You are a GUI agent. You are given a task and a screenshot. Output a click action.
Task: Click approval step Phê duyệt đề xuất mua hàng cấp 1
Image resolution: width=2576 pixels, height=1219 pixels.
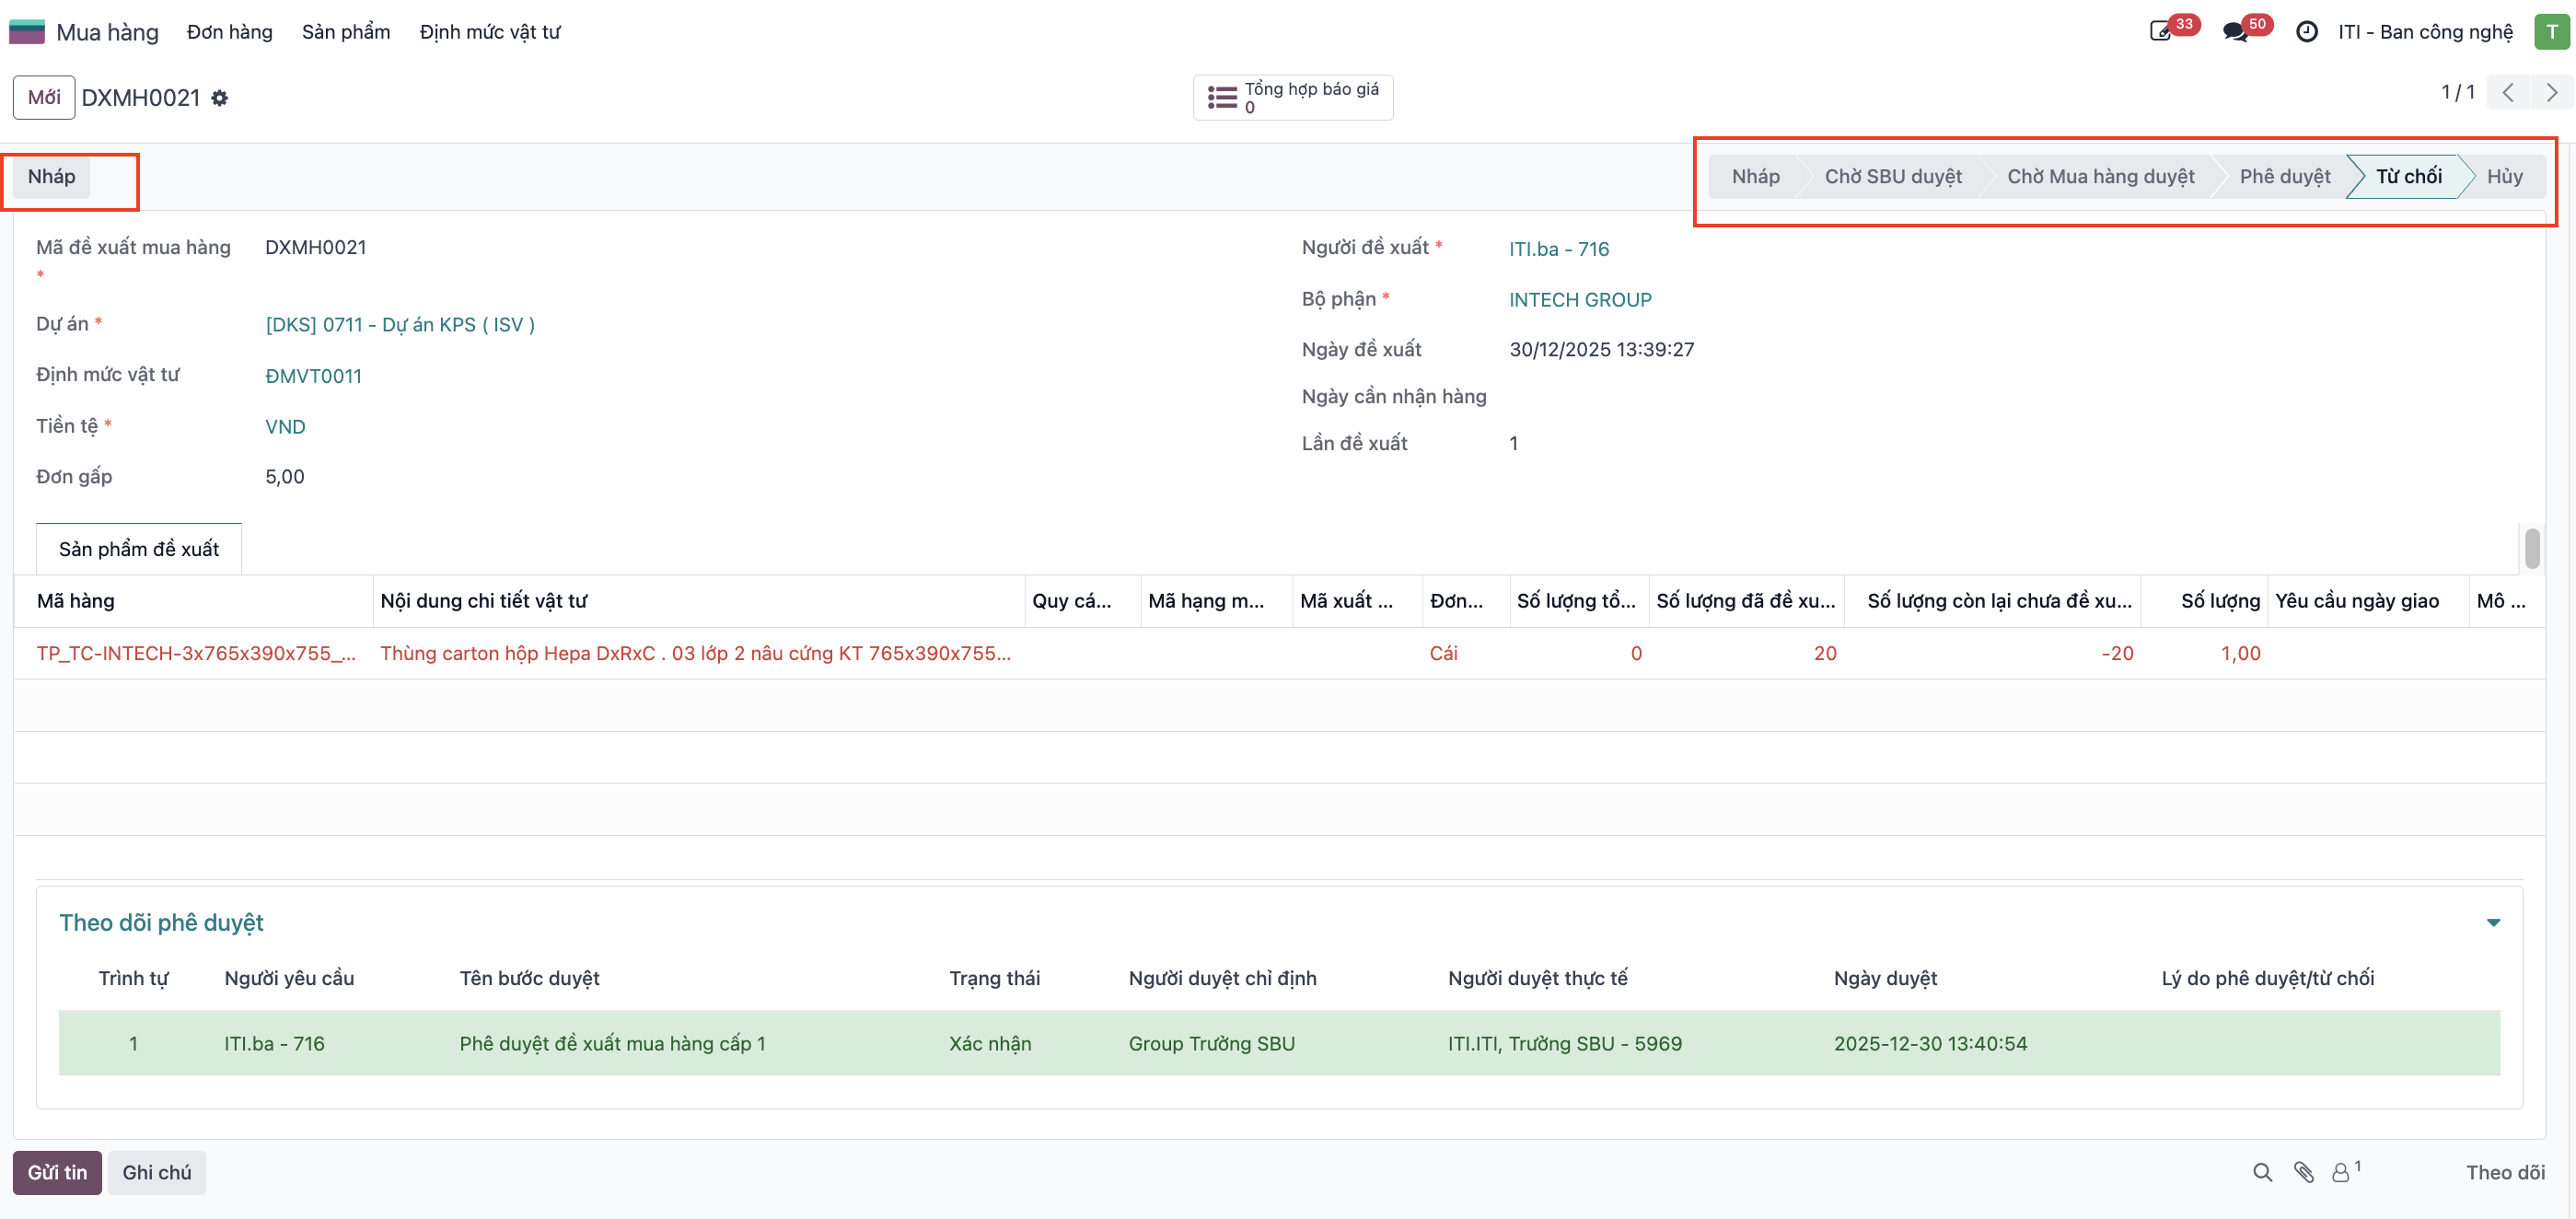pyautogui.click(x=612, y=1043)
